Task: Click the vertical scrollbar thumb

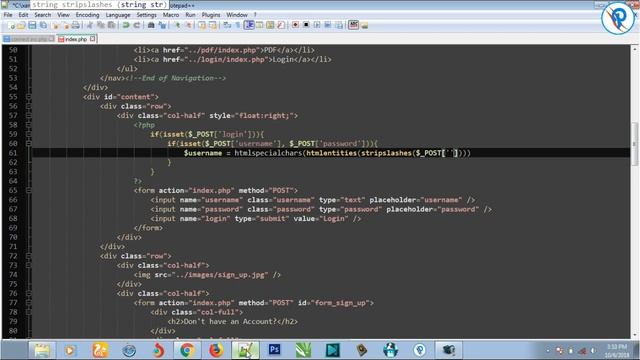Action: (x=635, y=144)
